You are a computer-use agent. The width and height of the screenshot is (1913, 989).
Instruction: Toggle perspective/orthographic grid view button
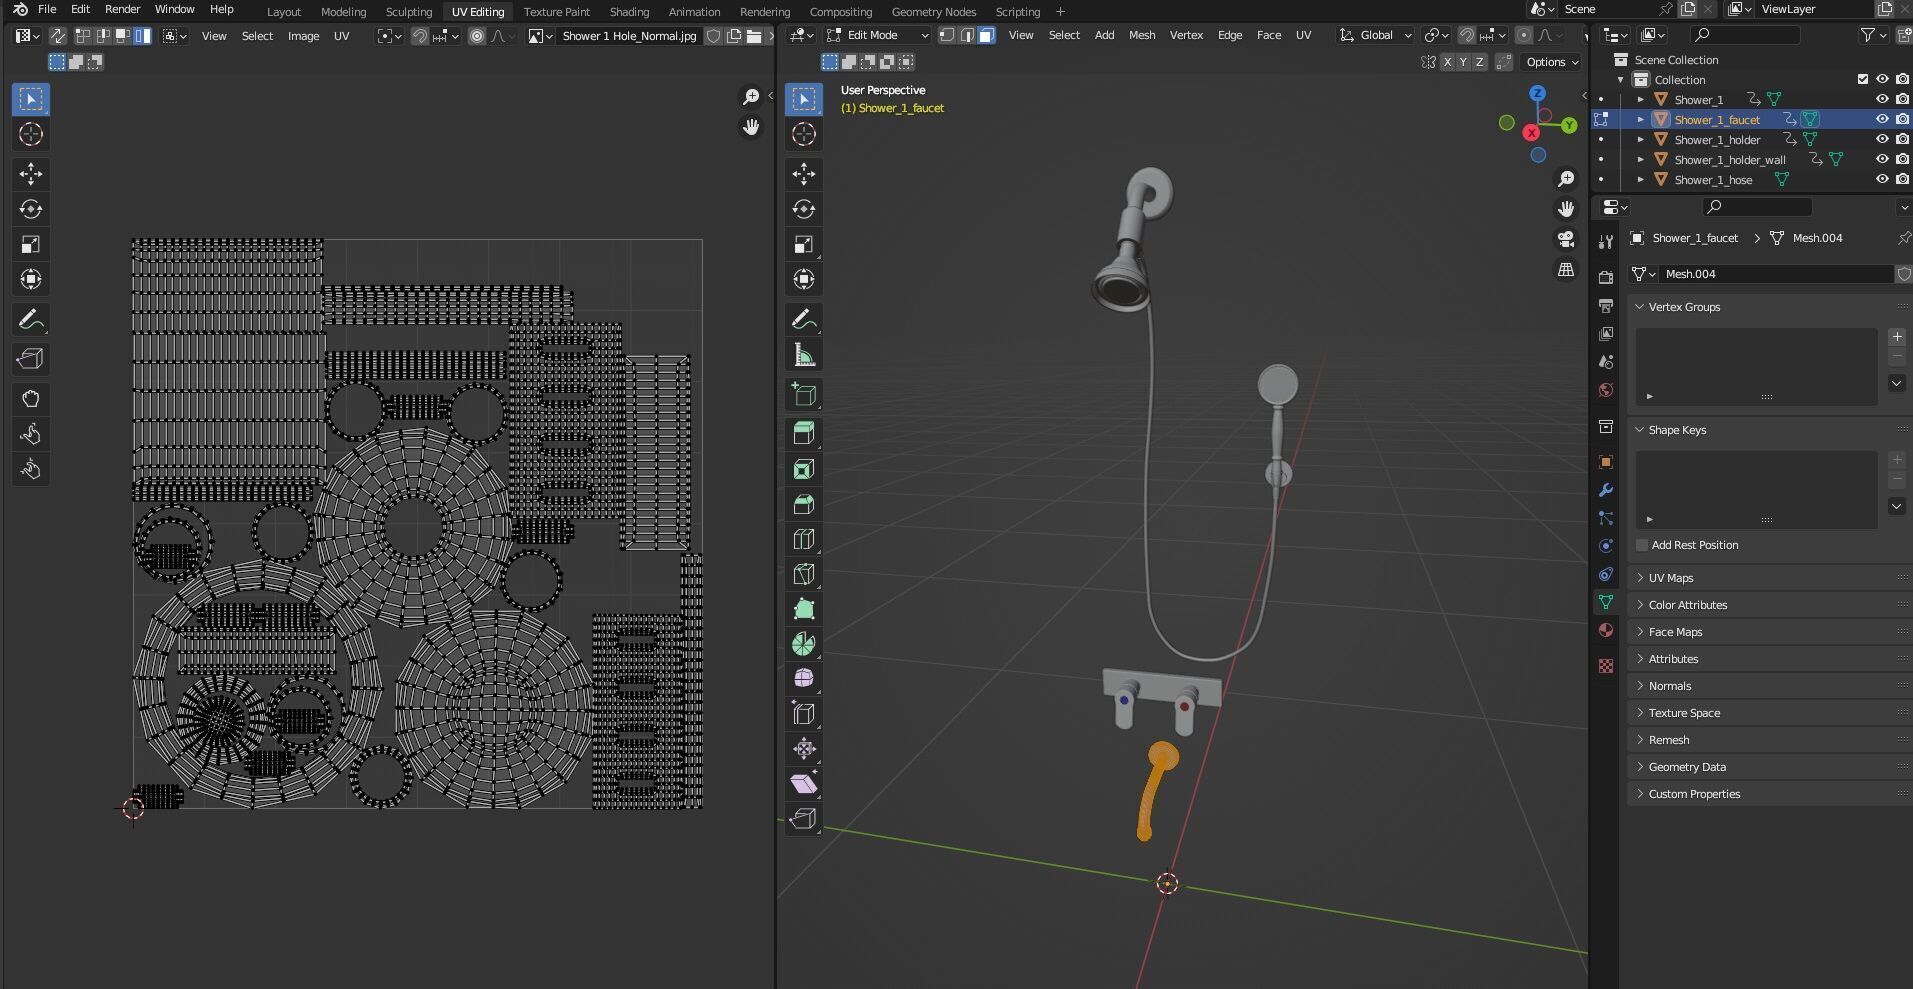1566,270
